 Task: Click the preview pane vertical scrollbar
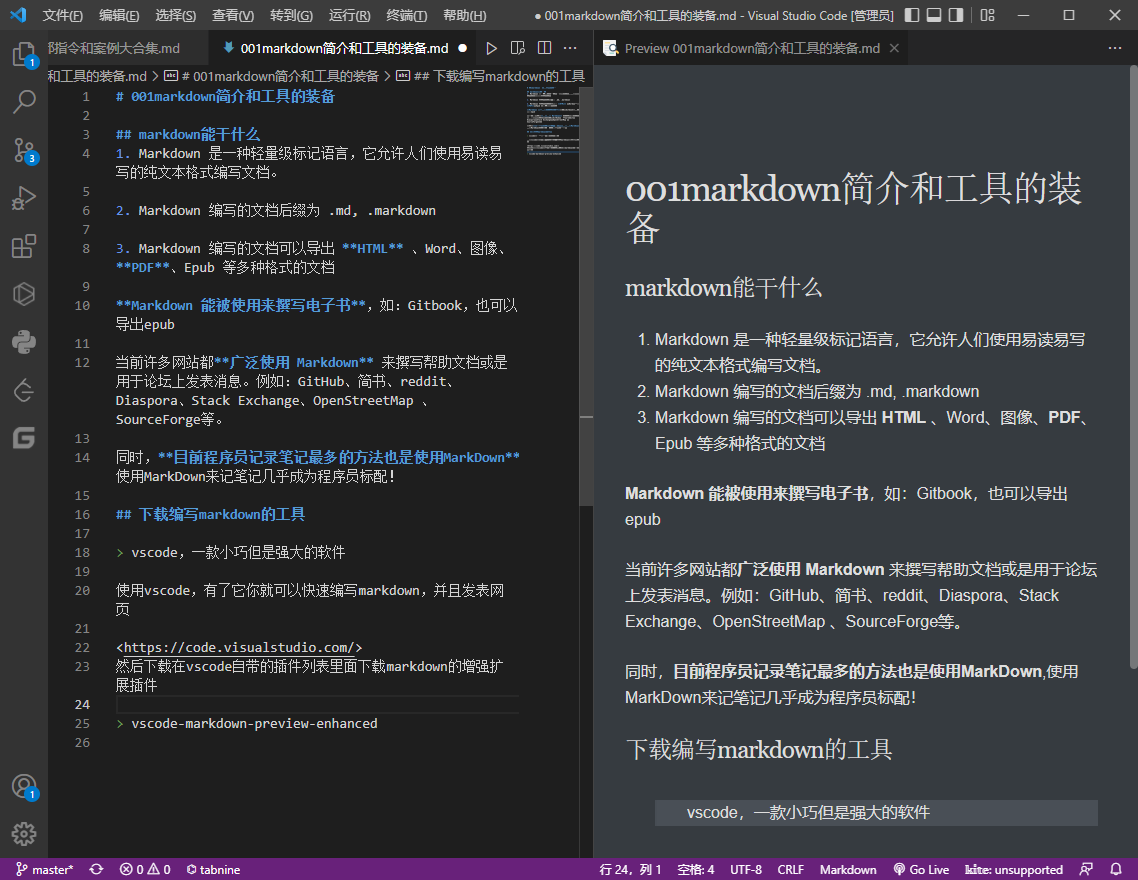[1133, 366]
